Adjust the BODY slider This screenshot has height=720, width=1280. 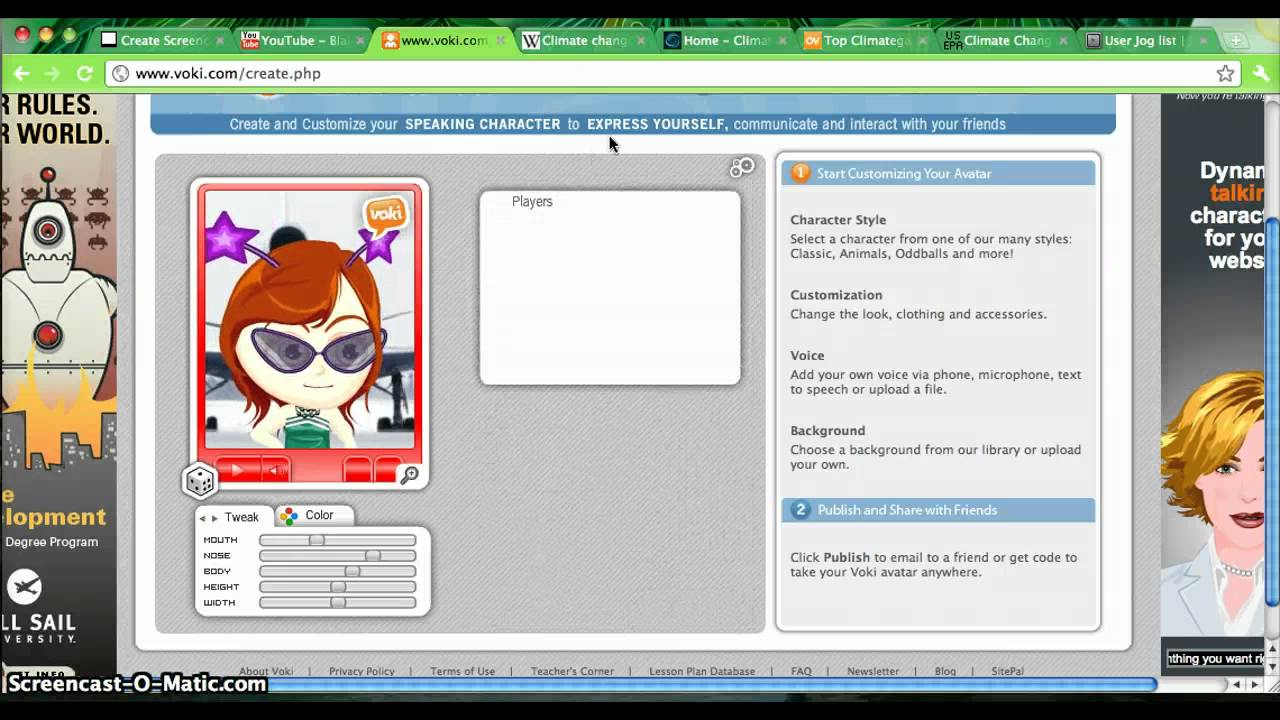pyautogui.click(x=337, y=572)
